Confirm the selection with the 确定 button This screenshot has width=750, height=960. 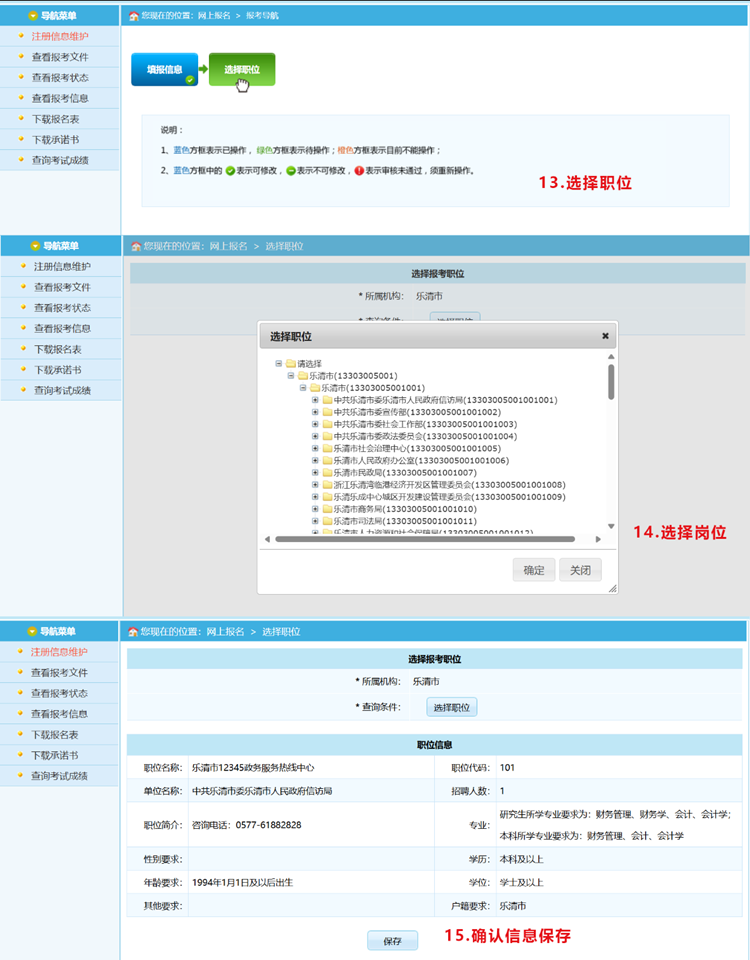coord(533,570)
